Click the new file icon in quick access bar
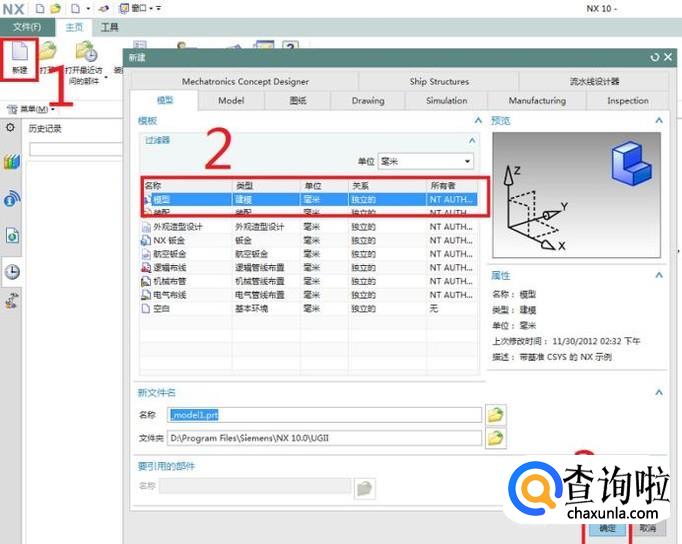682x544 pixels. (x=40, y=8)
